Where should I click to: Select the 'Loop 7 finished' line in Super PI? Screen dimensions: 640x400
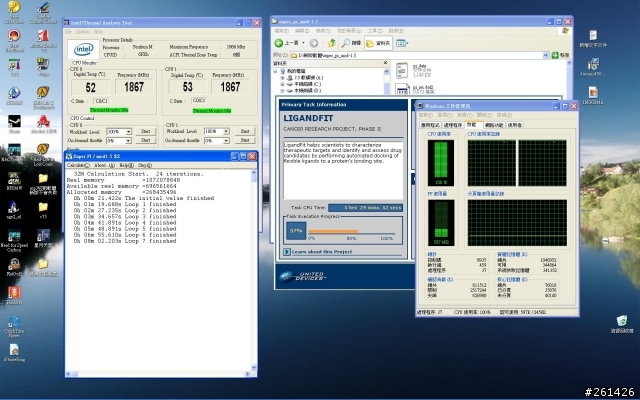coord(125,241)
